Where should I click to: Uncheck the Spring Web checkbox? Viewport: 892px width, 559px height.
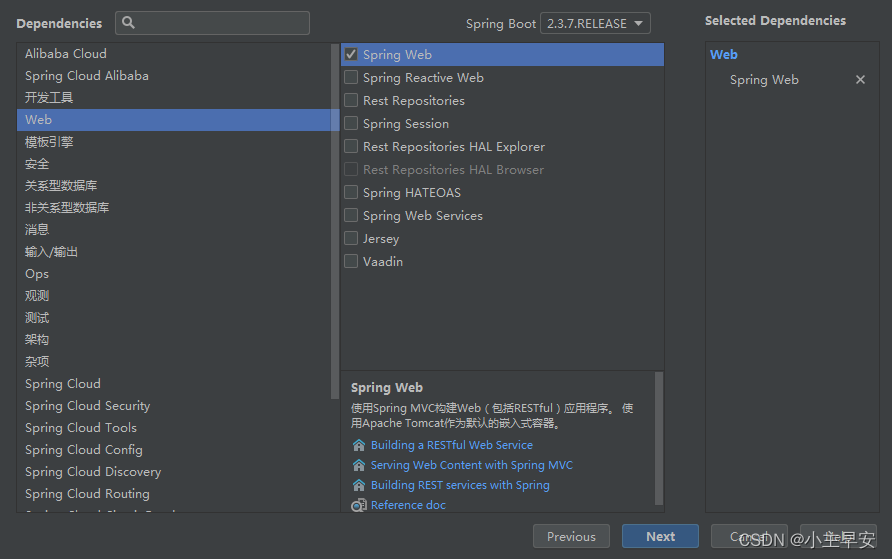351,55
